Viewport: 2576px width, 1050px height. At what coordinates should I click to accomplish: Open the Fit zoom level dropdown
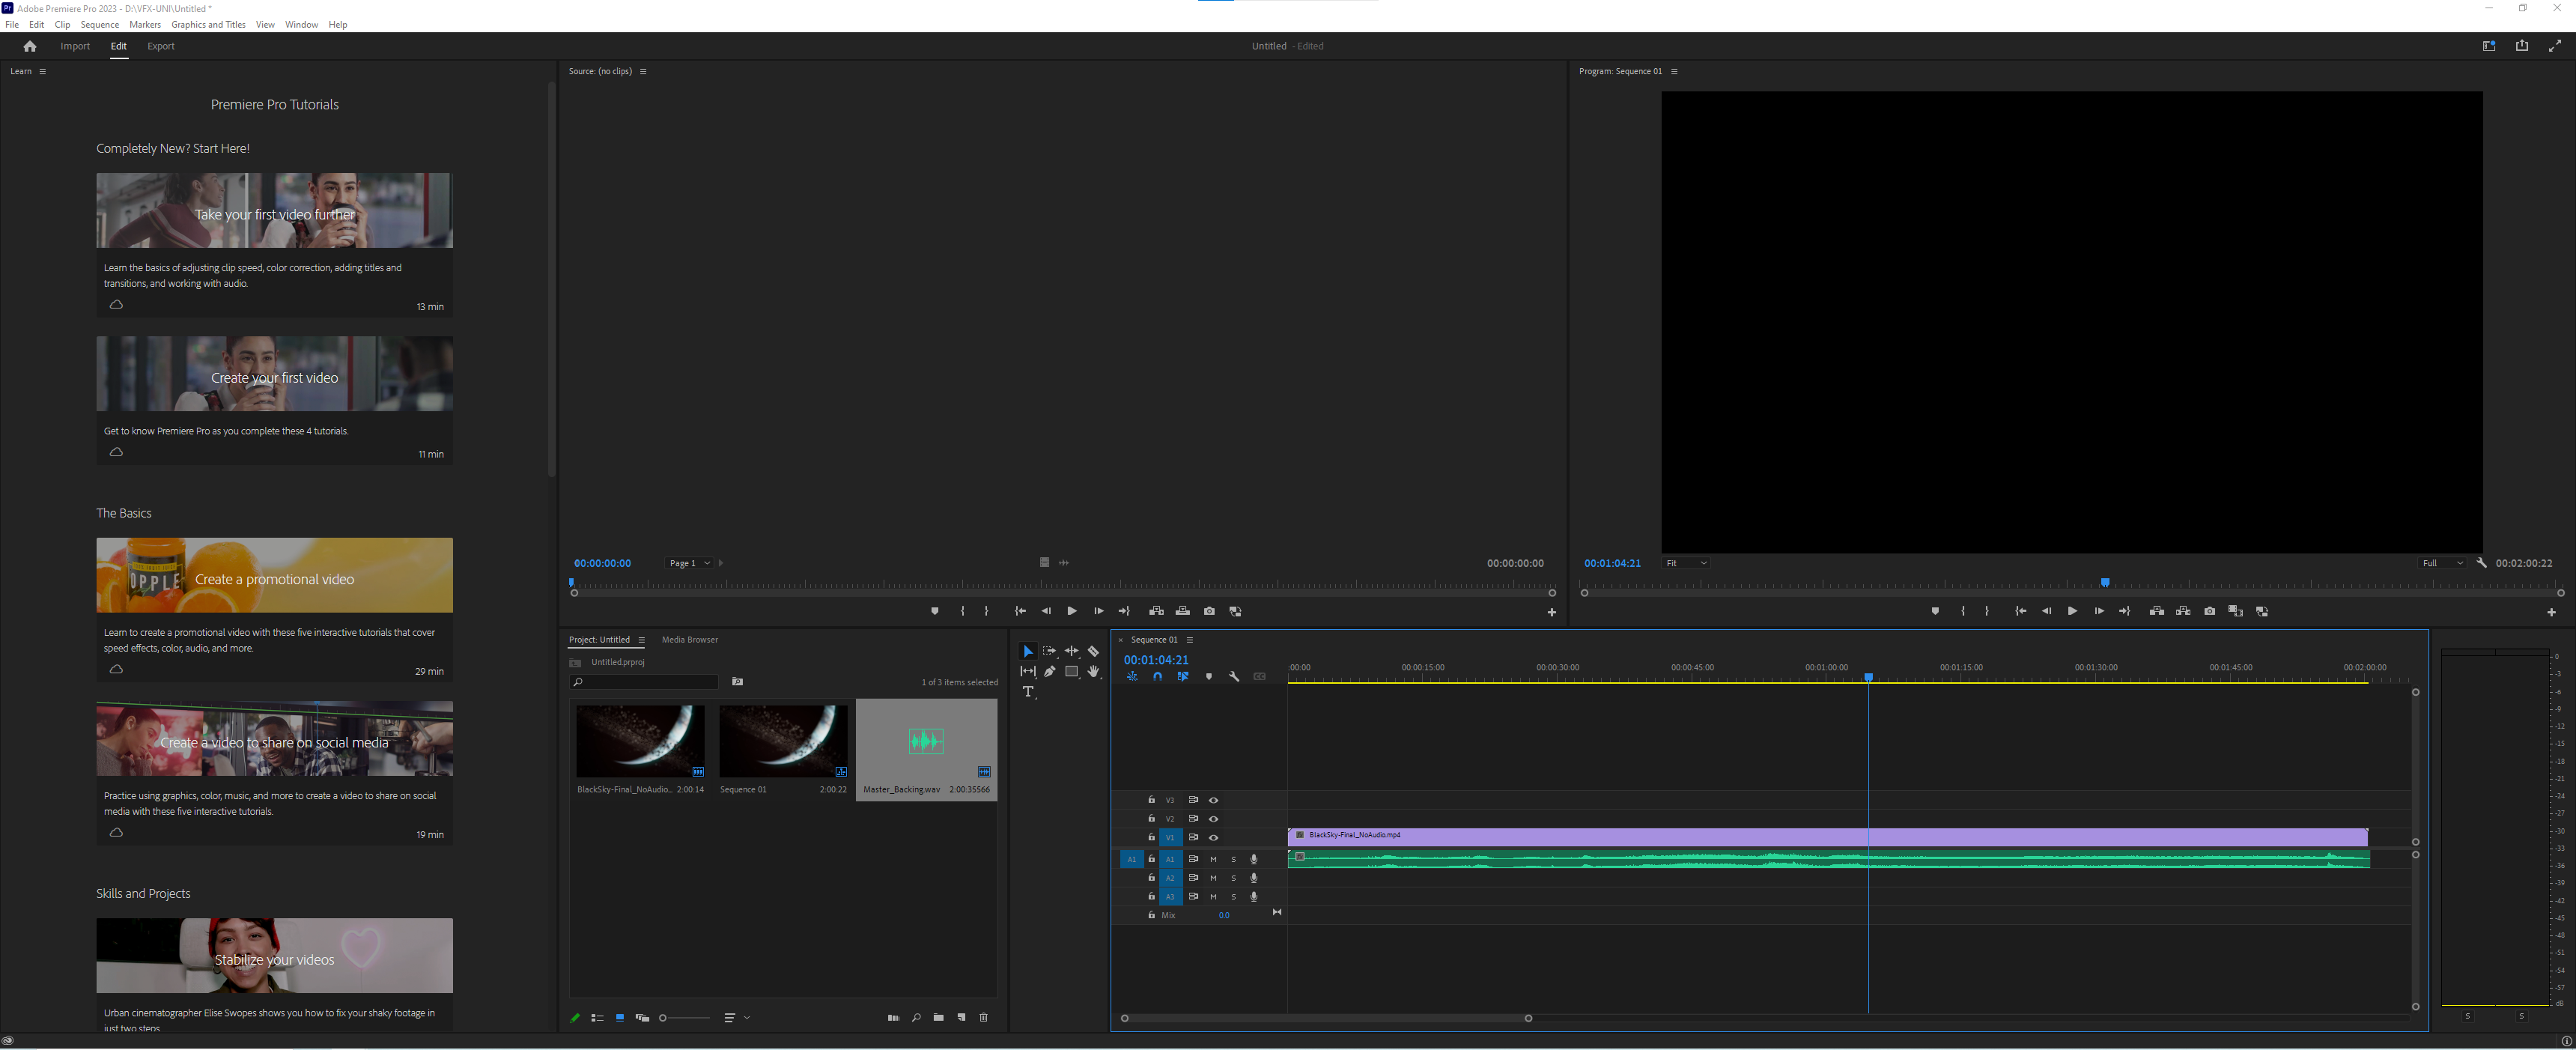1686,563
